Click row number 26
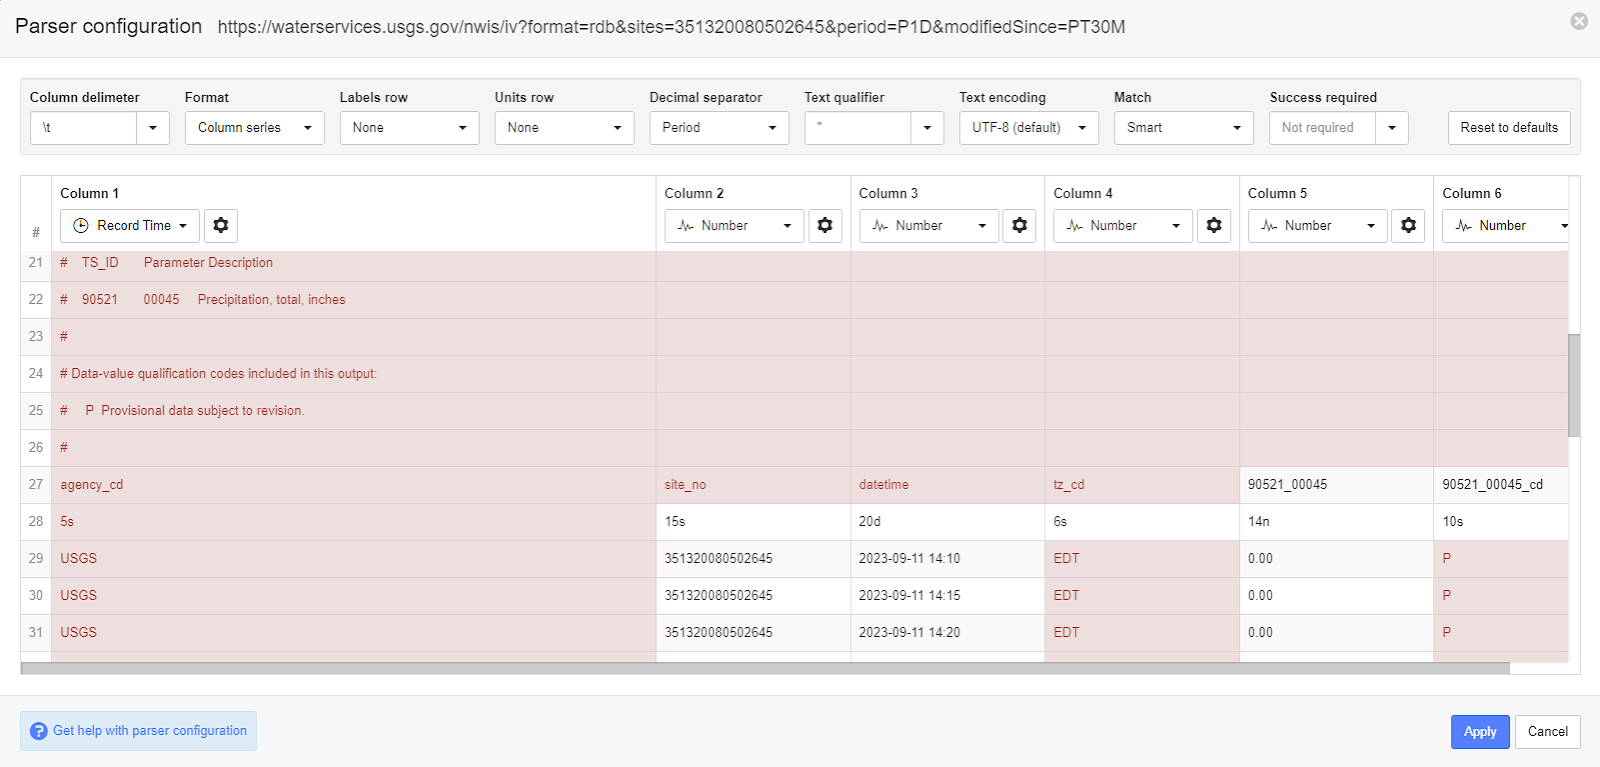 coord(36,448)
